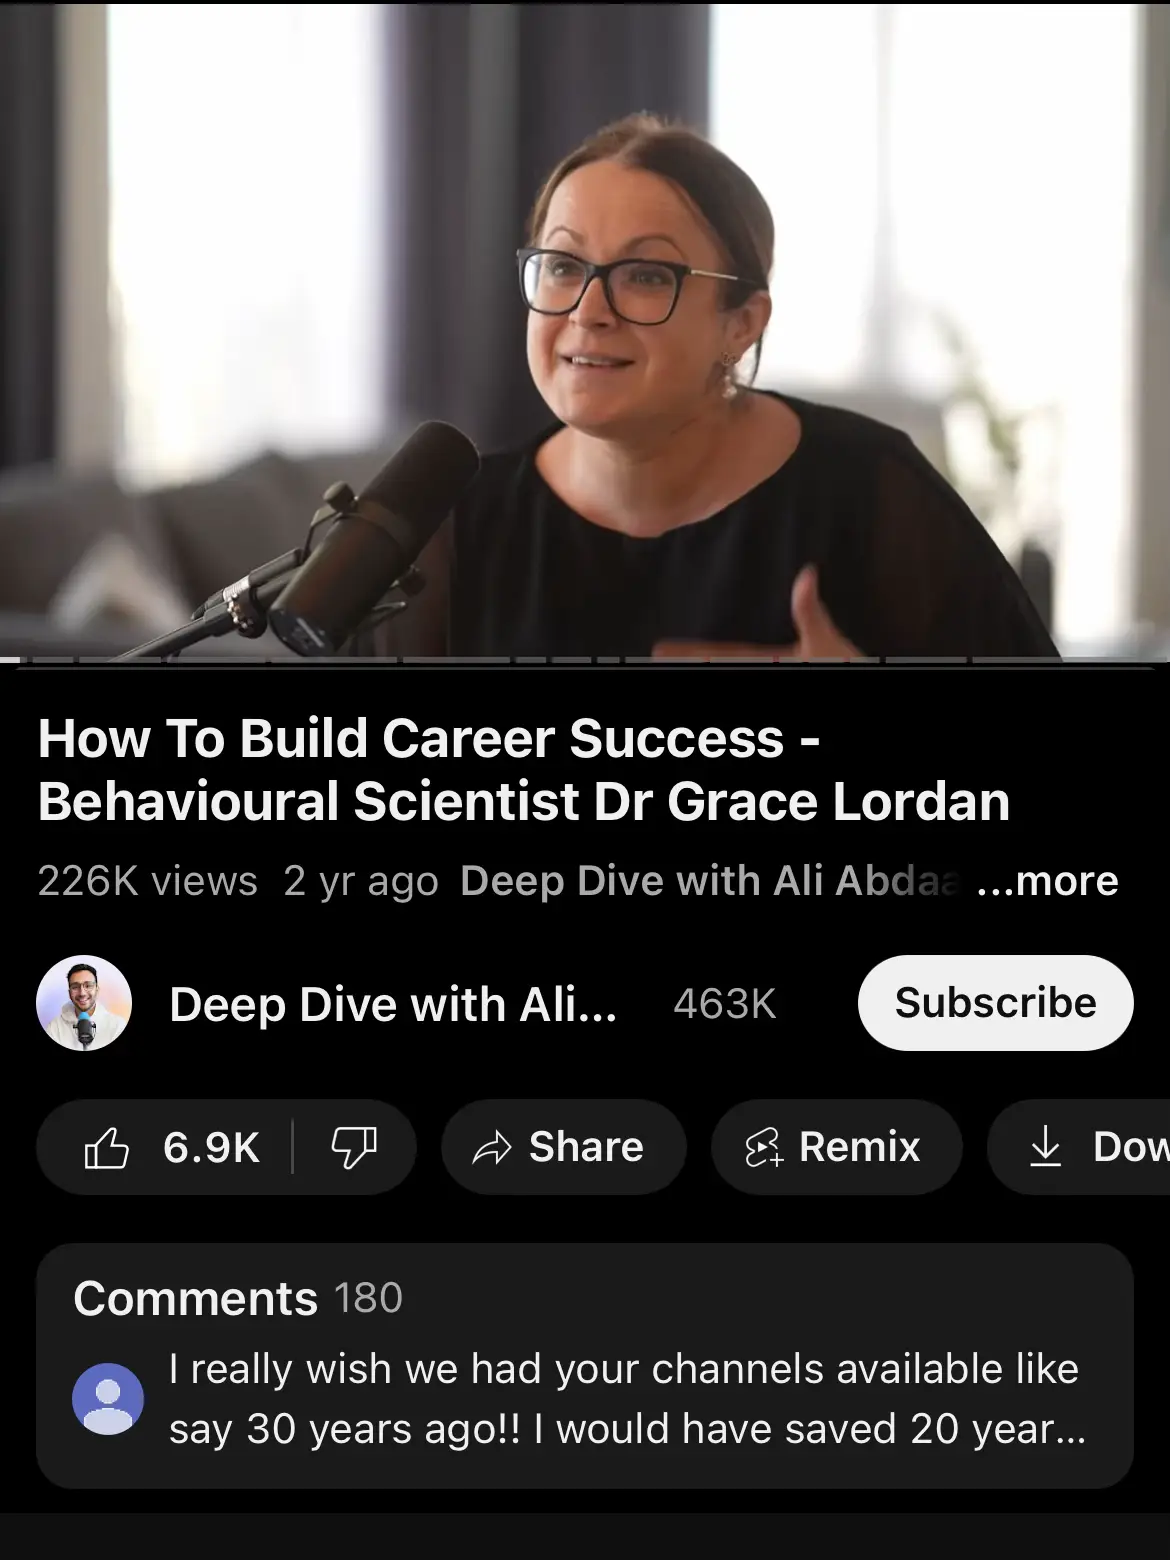Click the Remix icon
The height and width of the screenshot is (1560, 1170).
pyautogui.click(x=763, y=1148)
